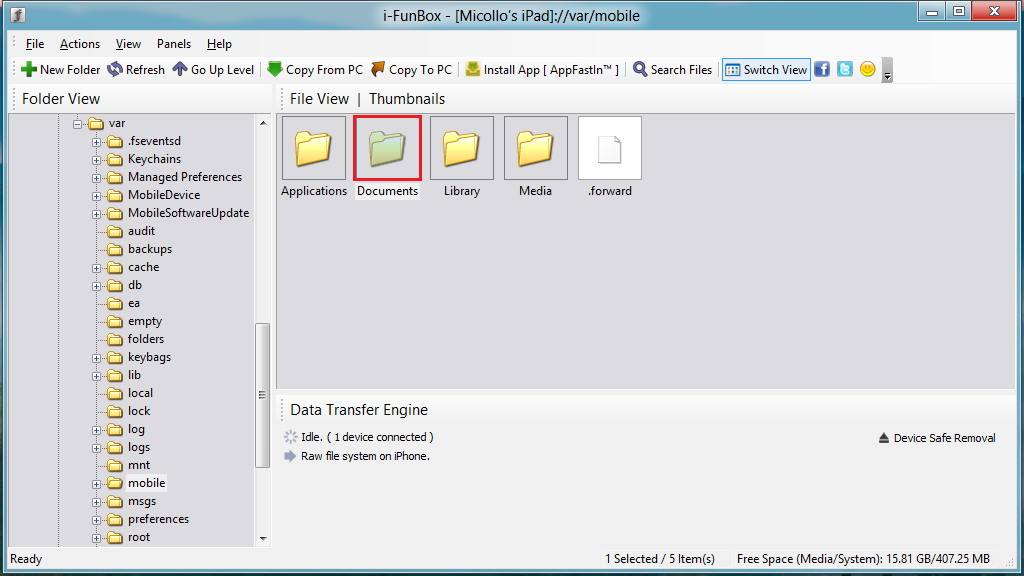Select mnt folder in tree
This screenshot has height=576, width=1024.
tap(138, 465)
